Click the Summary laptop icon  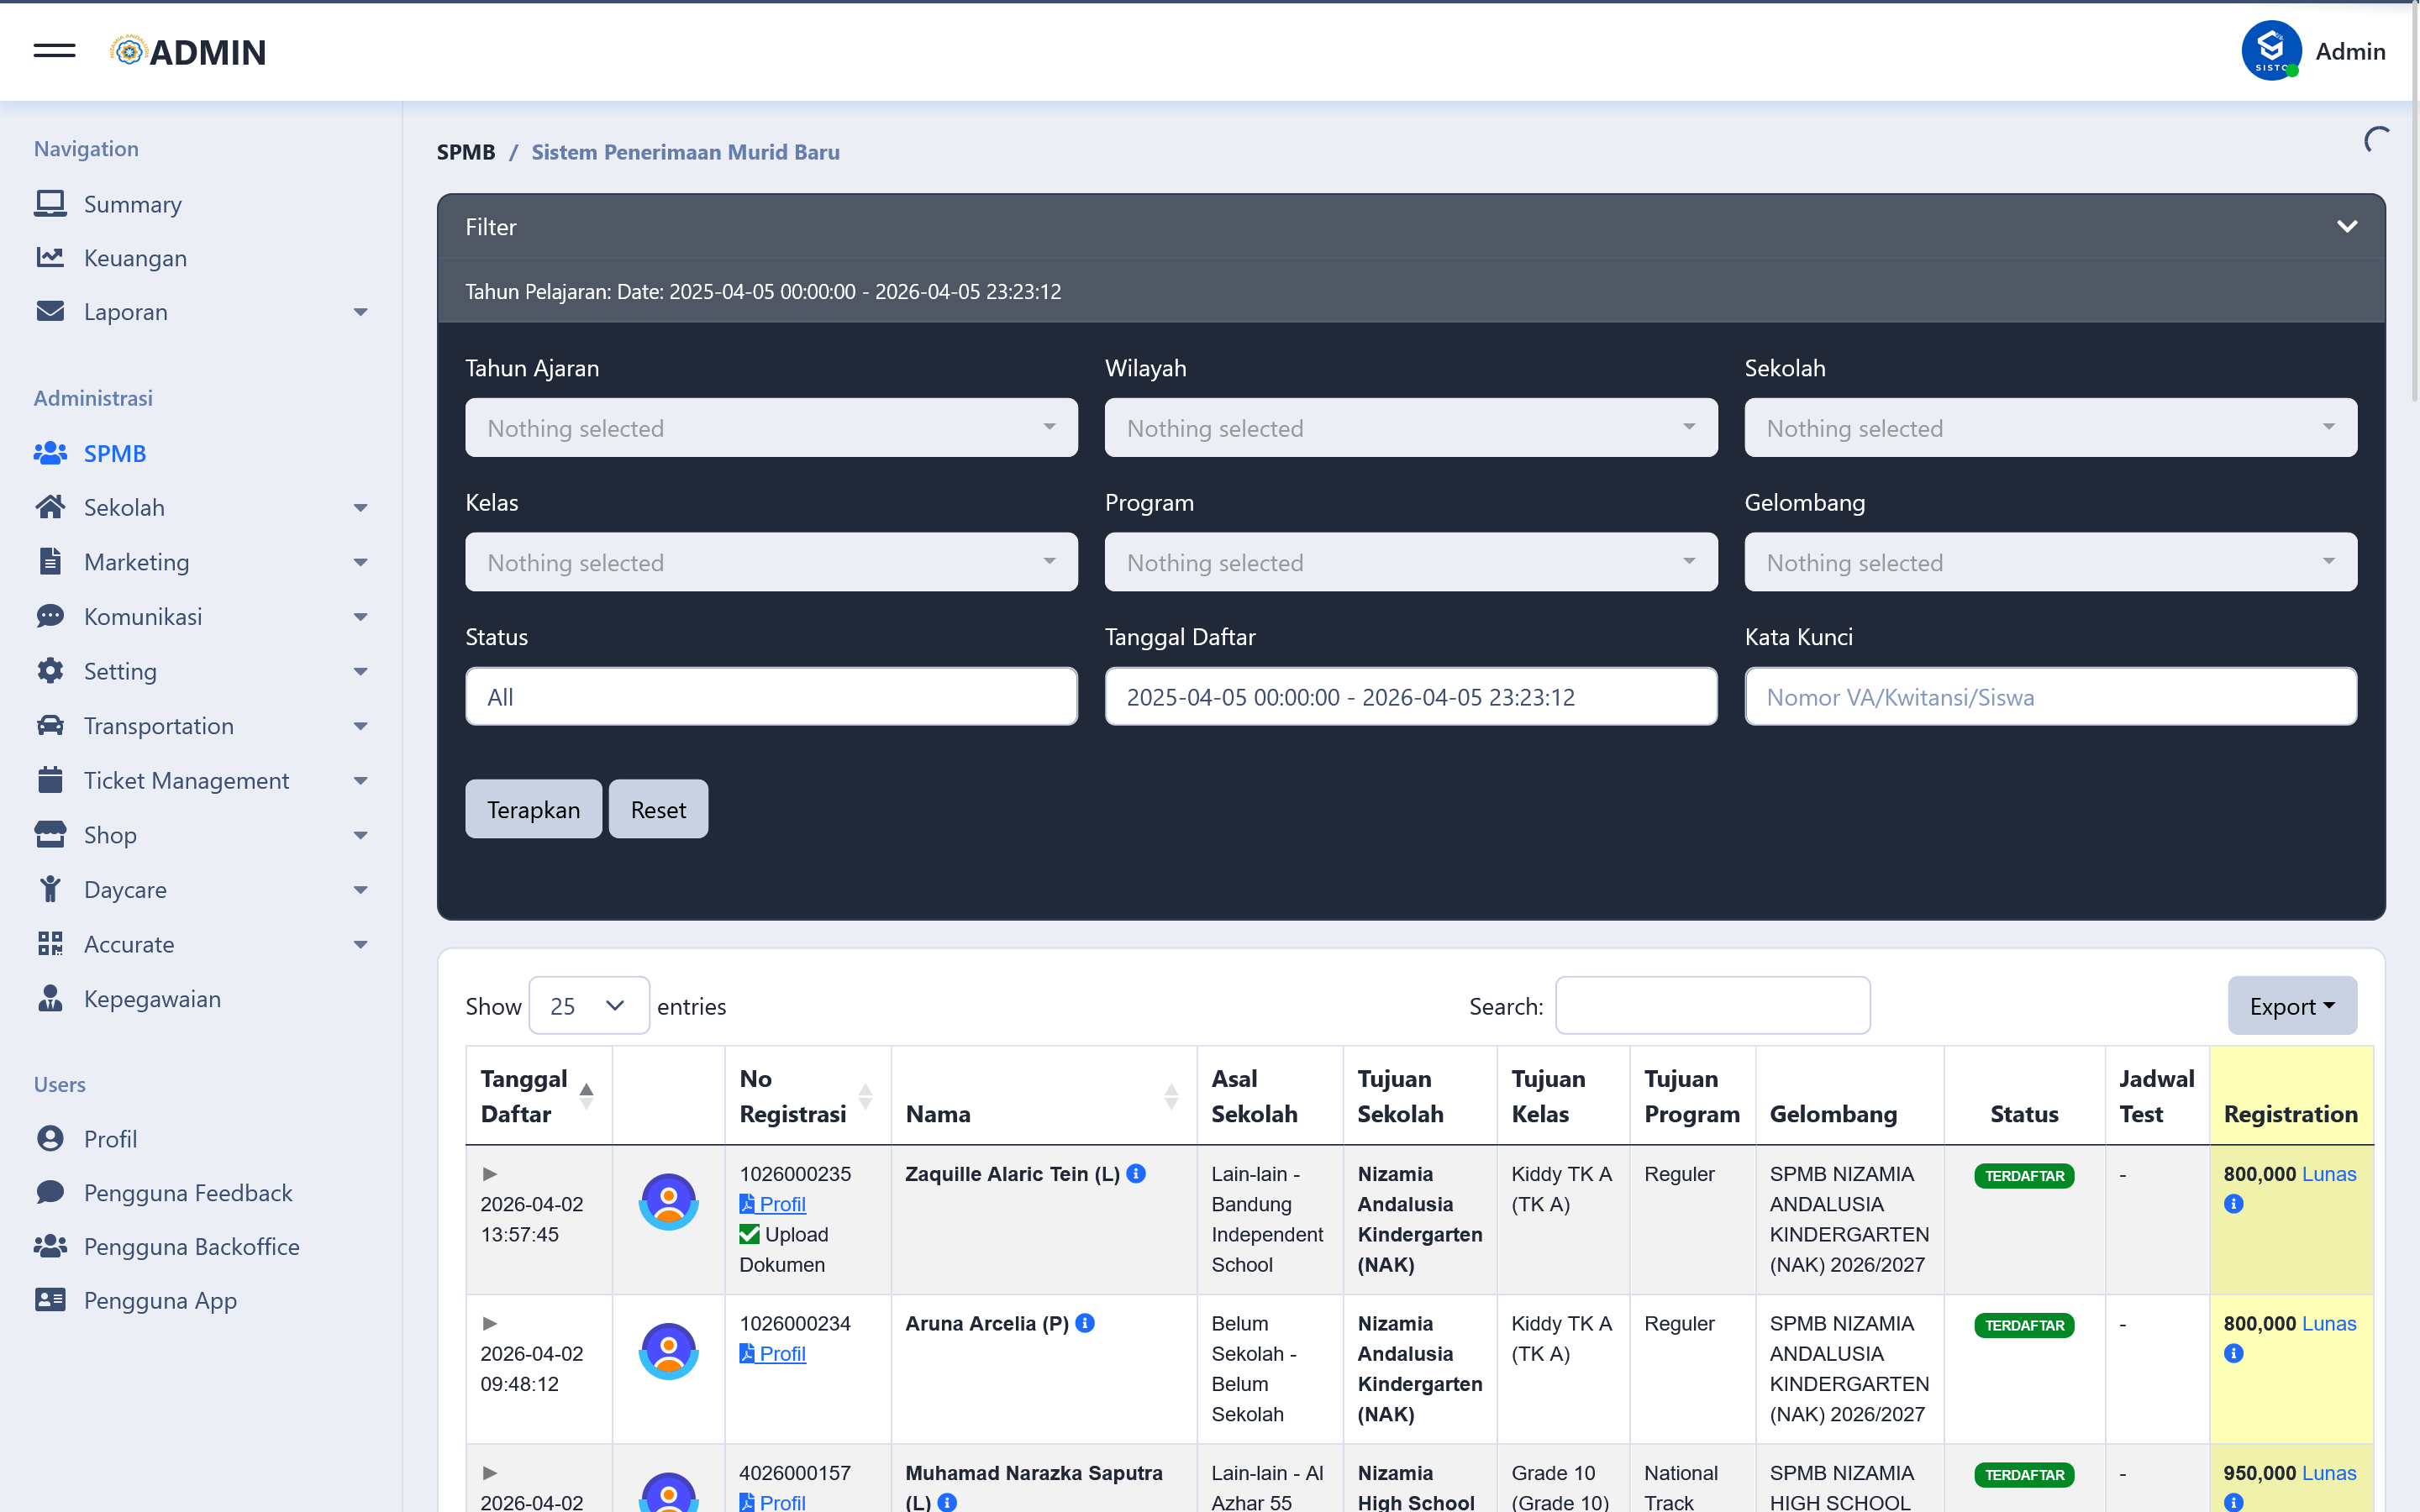pyautogui.click(x=50, y=204)
